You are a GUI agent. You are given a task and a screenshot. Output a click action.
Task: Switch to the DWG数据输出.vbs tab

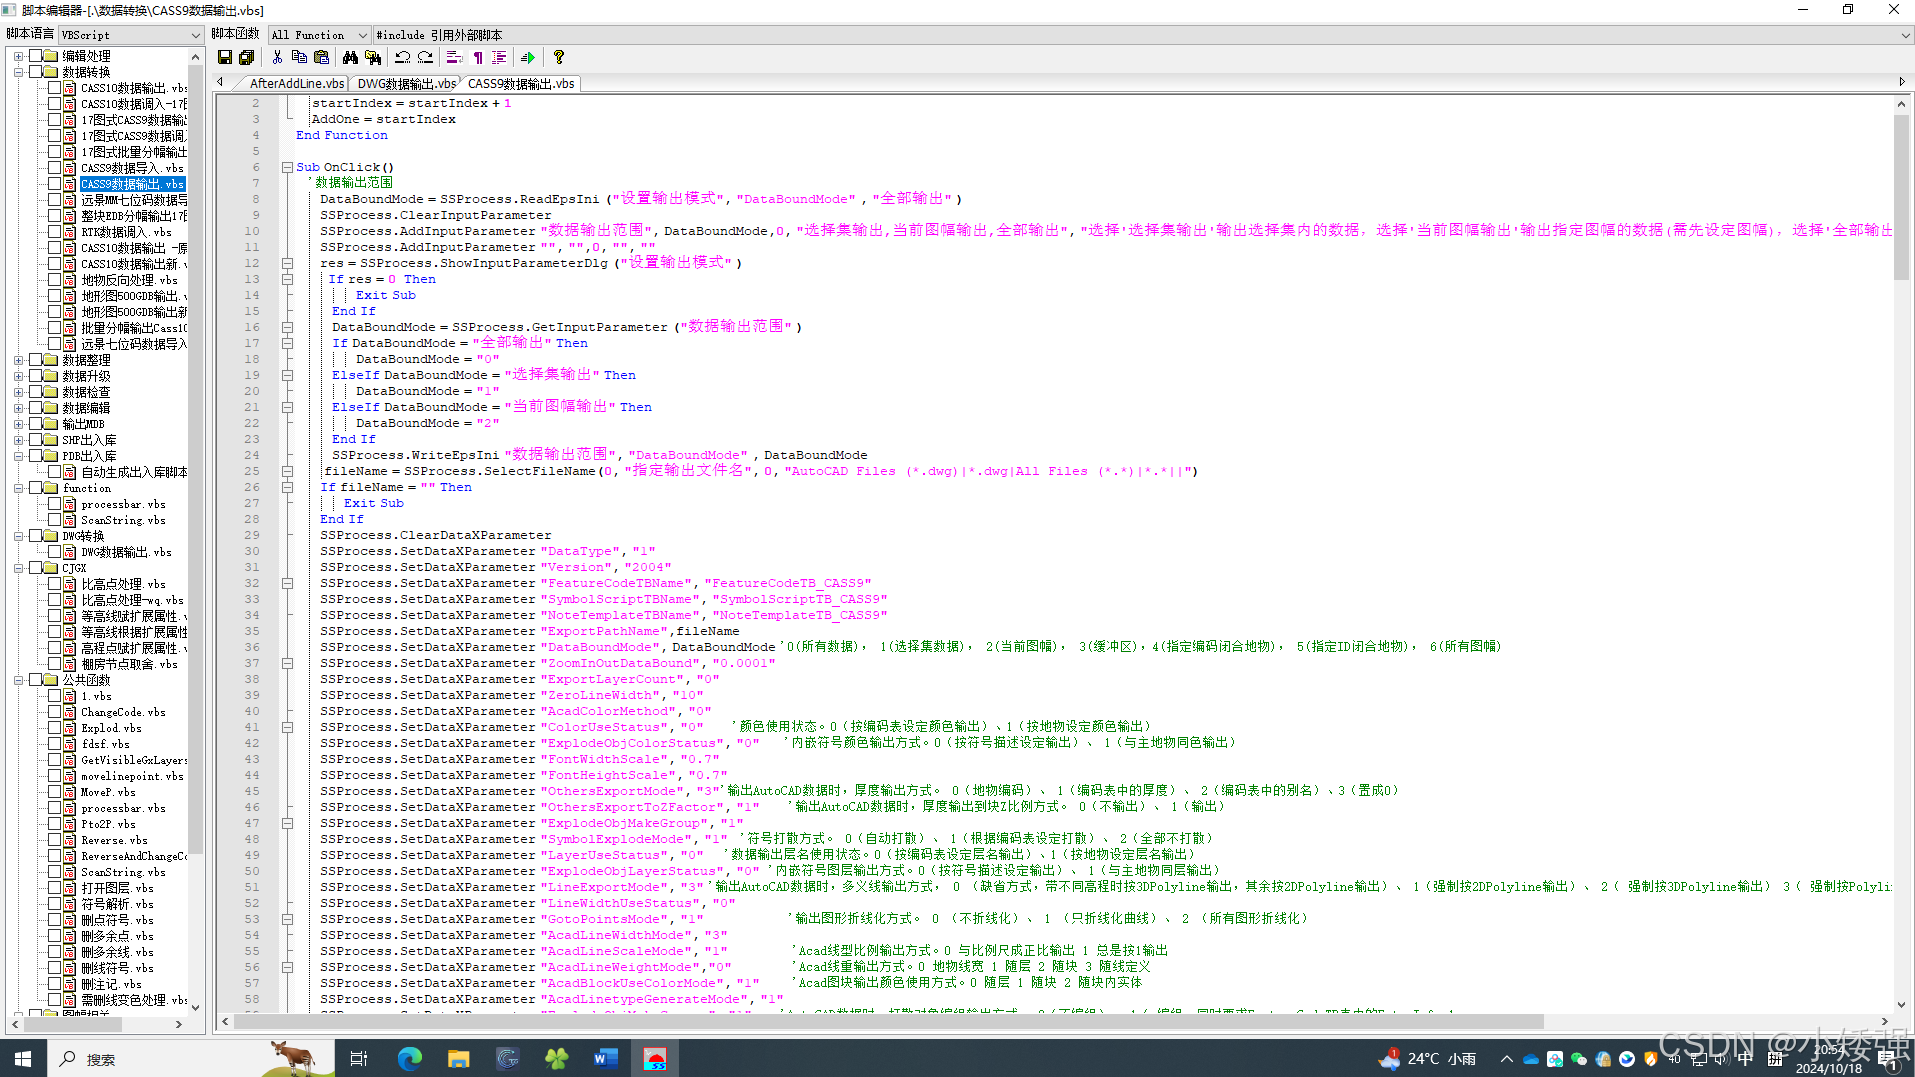pos(407,84)
